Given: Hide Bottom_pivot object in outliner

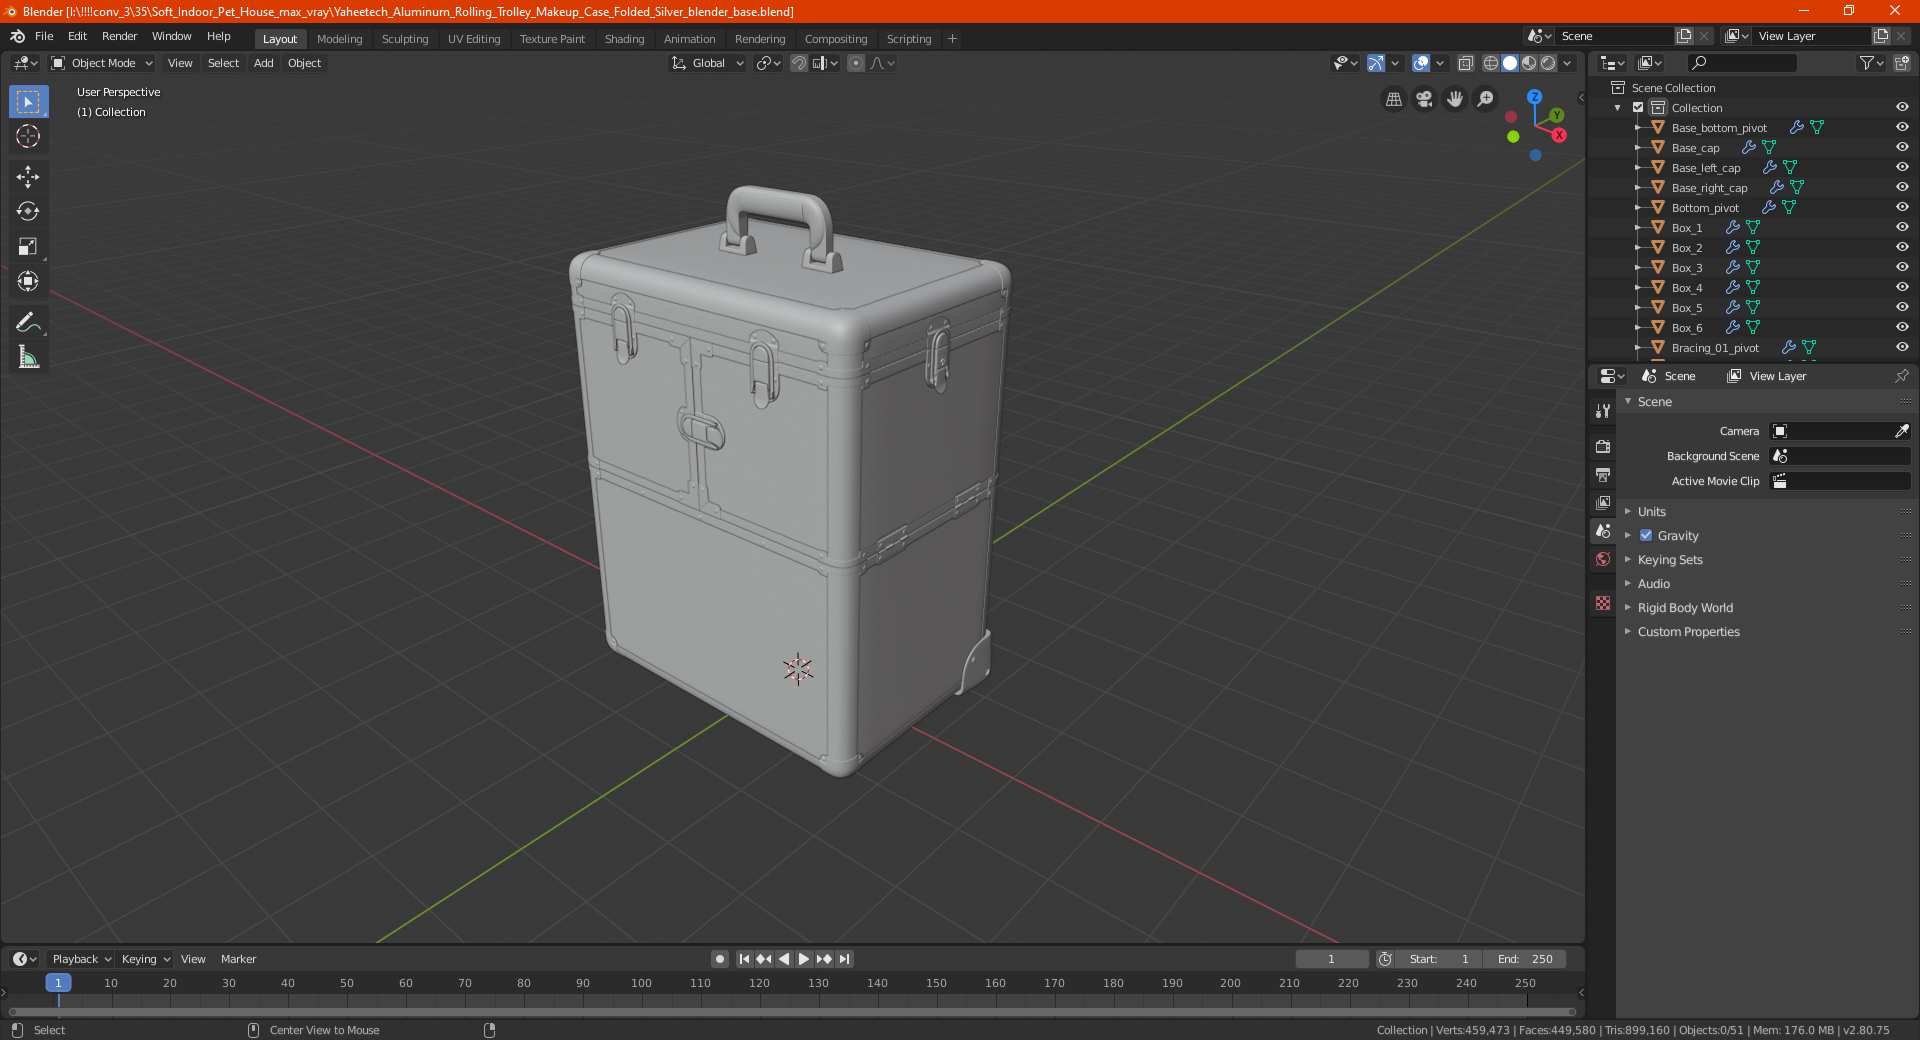Looking at the screenshot, I should coord(1902,207).
